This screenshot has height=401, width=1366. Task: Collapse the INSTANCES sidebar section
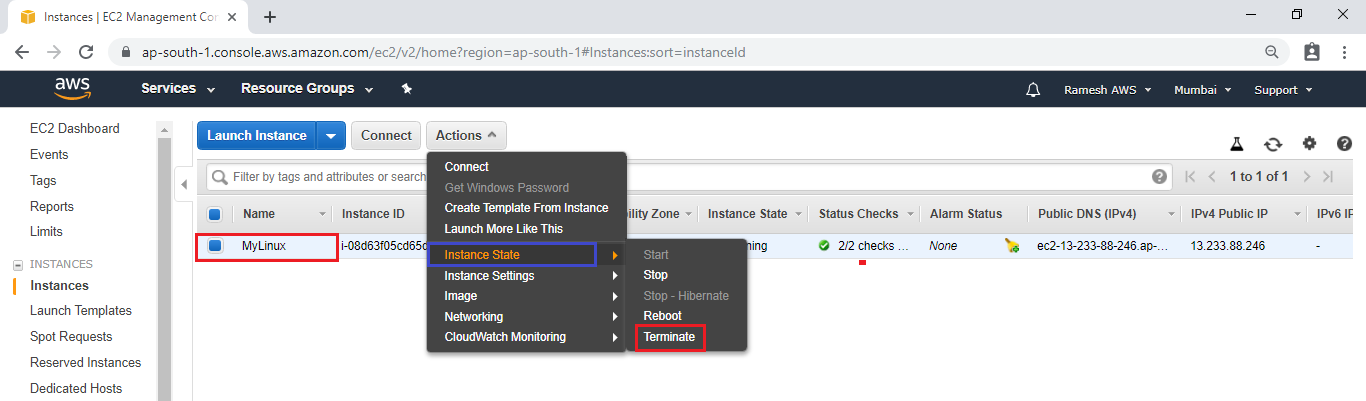click(x=17, y=265)
